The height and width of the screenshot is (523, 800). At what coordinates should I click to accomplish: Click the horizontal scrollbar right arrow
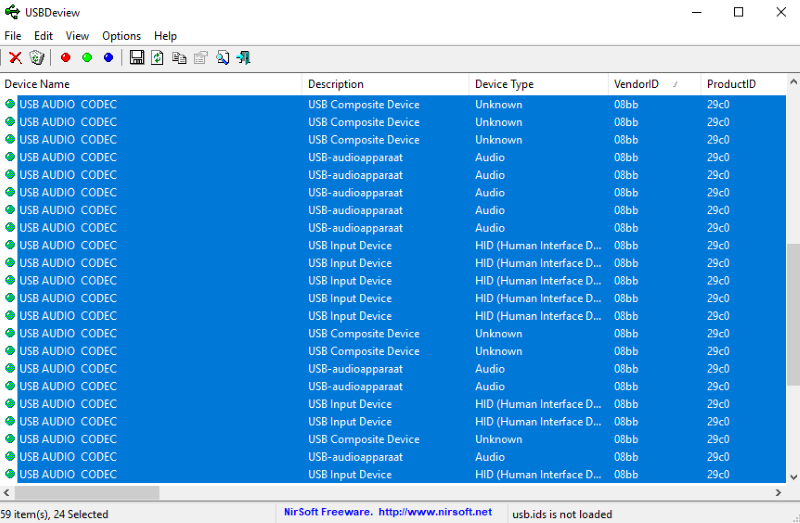pyautogui.click(x=779, y=493)
